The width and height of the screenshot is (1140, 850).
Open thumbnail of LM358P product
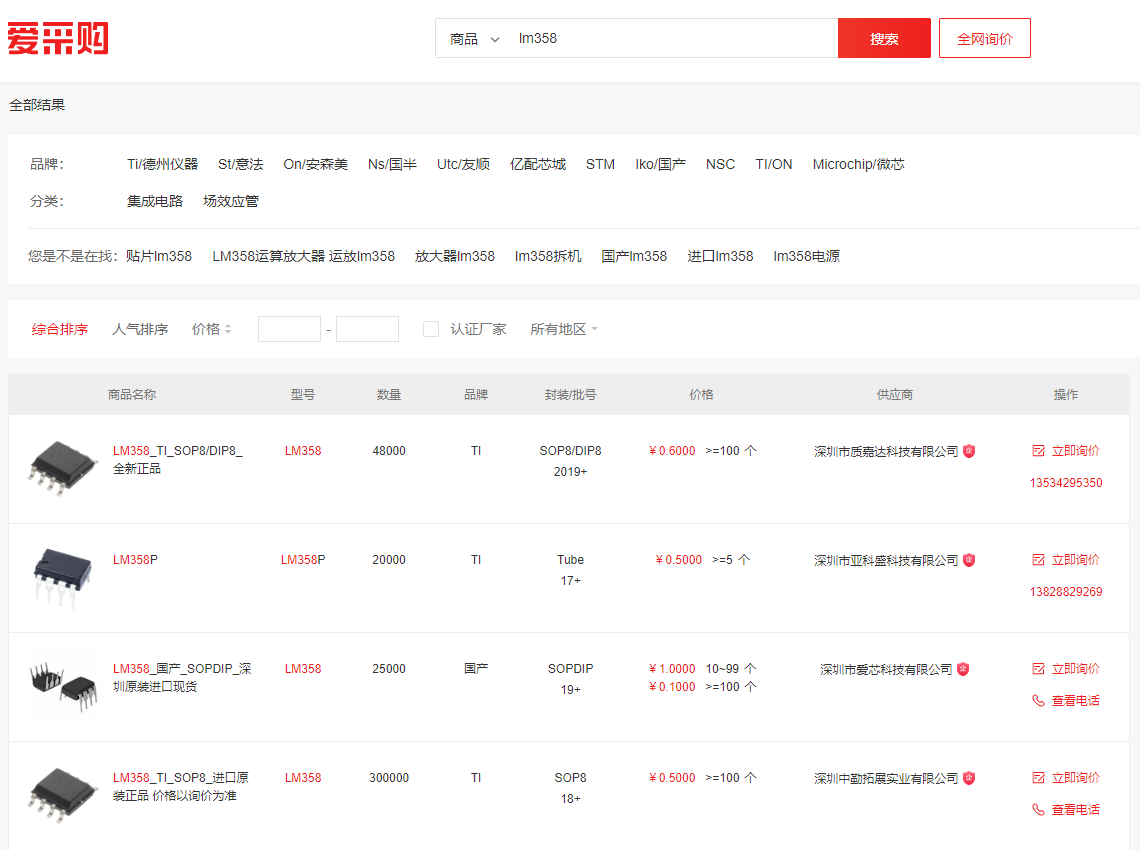(x=63, y=577)
